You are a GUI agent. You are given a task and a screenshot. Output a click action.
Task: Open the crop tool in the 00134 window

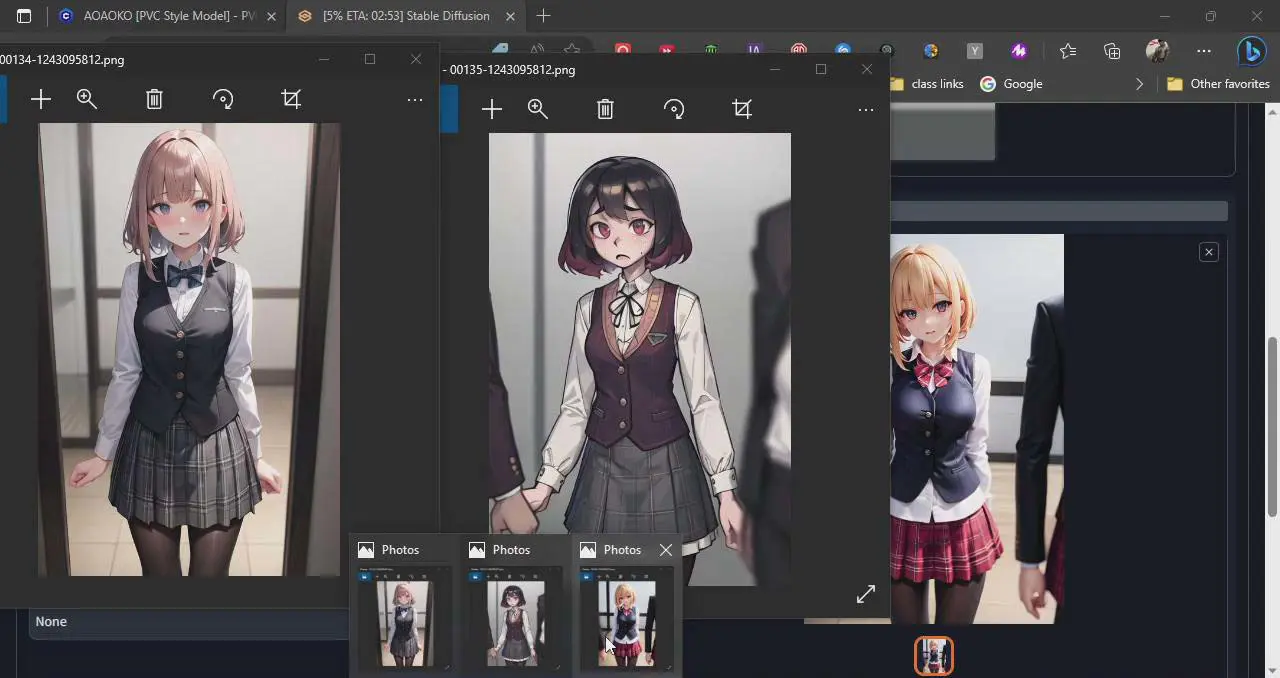291,99
